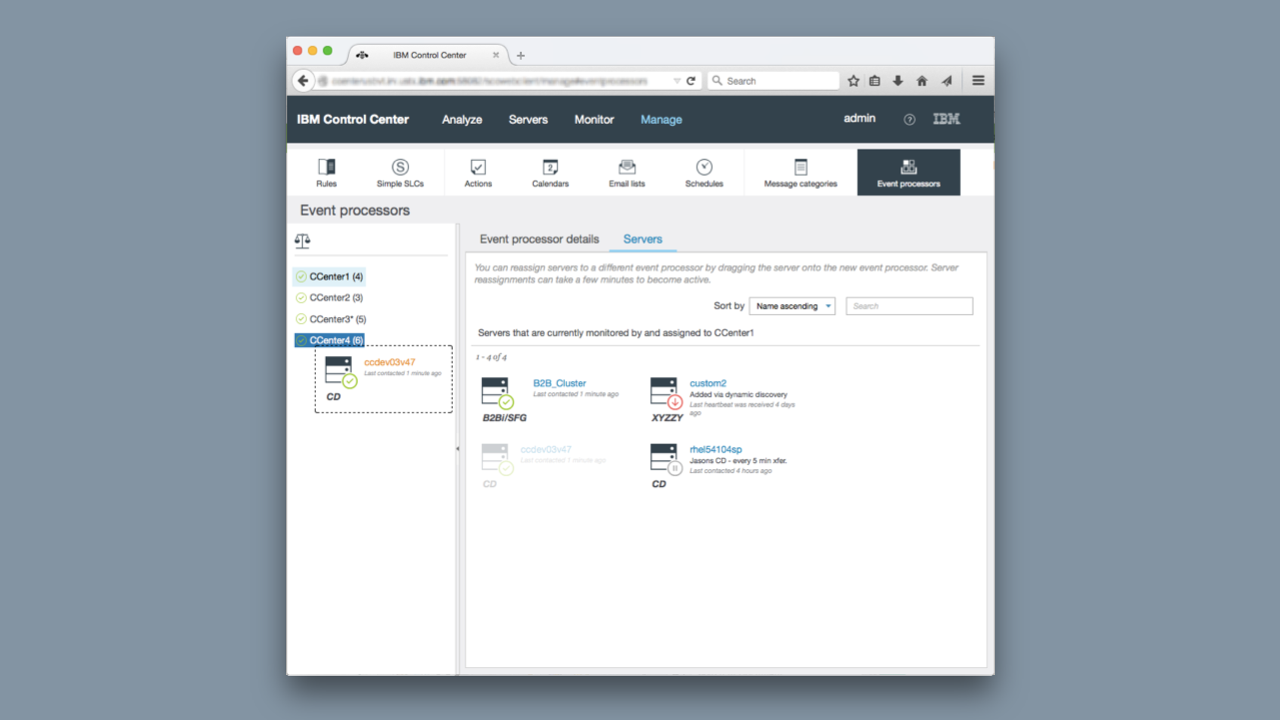Bookmark page with the star icon

853,81
